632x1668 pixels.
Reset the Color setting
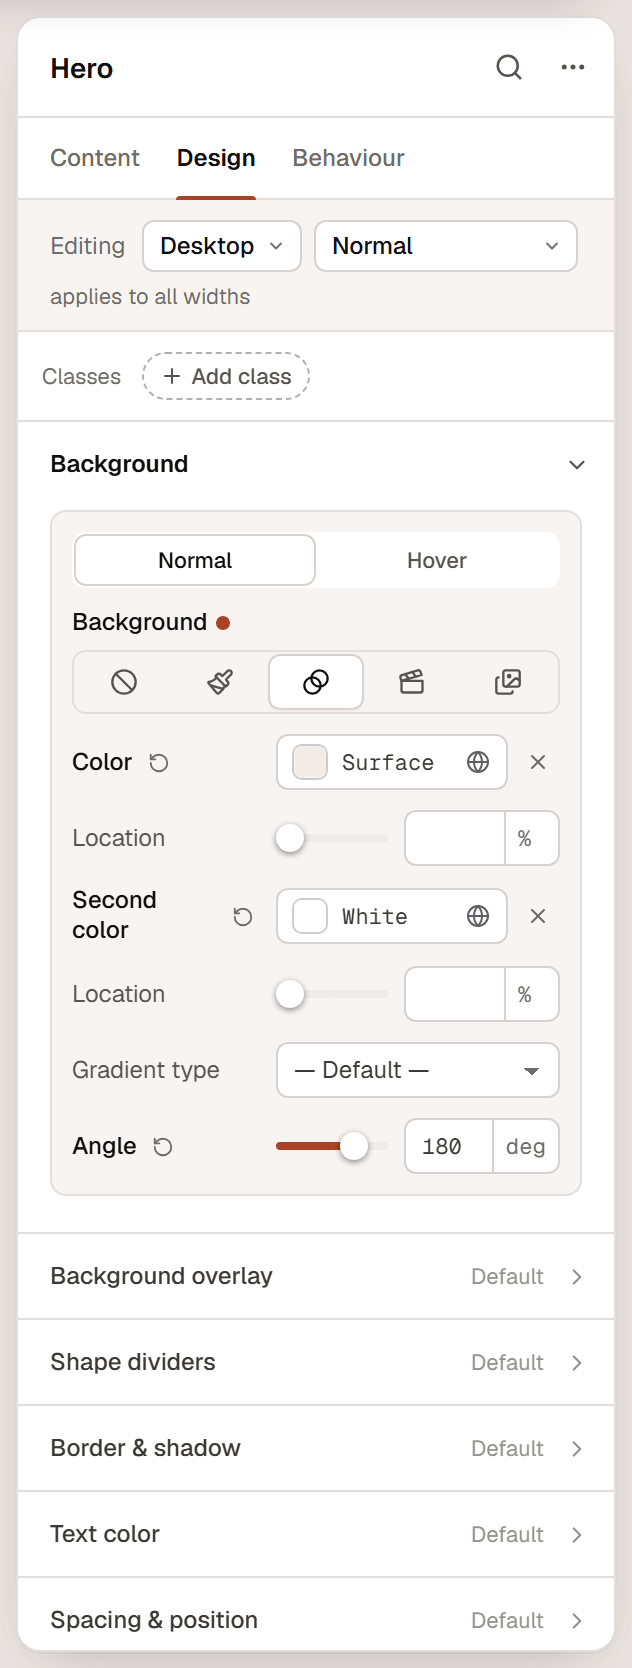point(159,763)
